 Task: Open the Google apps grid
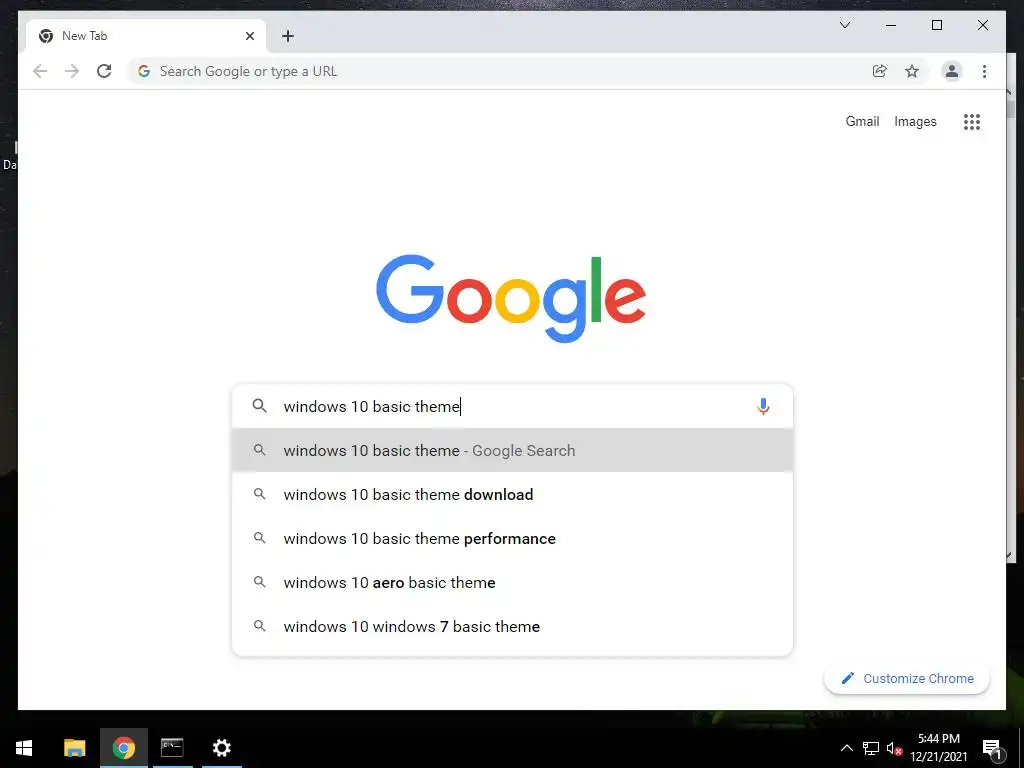pyautogui.click(x=972, y=121)
